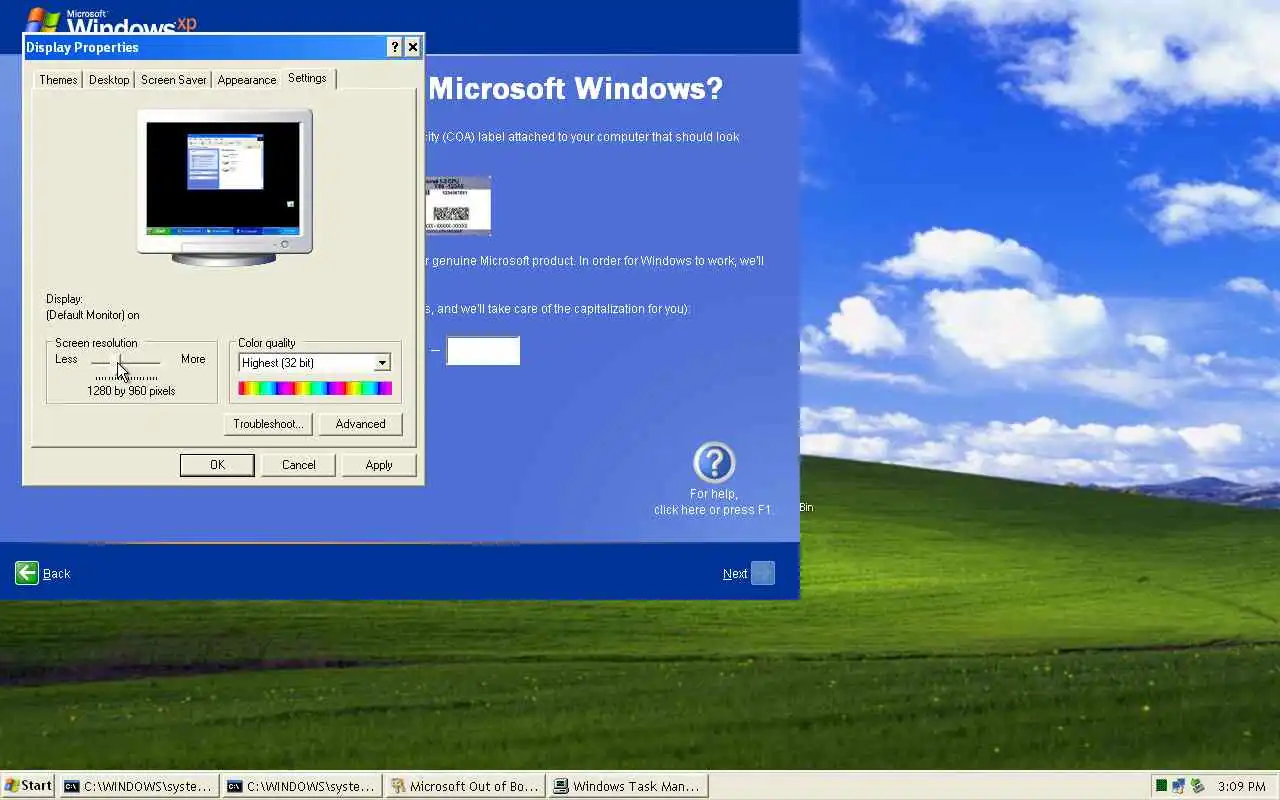
Task: Open the Color quality dropdown
Action: (x=315, y=363)
